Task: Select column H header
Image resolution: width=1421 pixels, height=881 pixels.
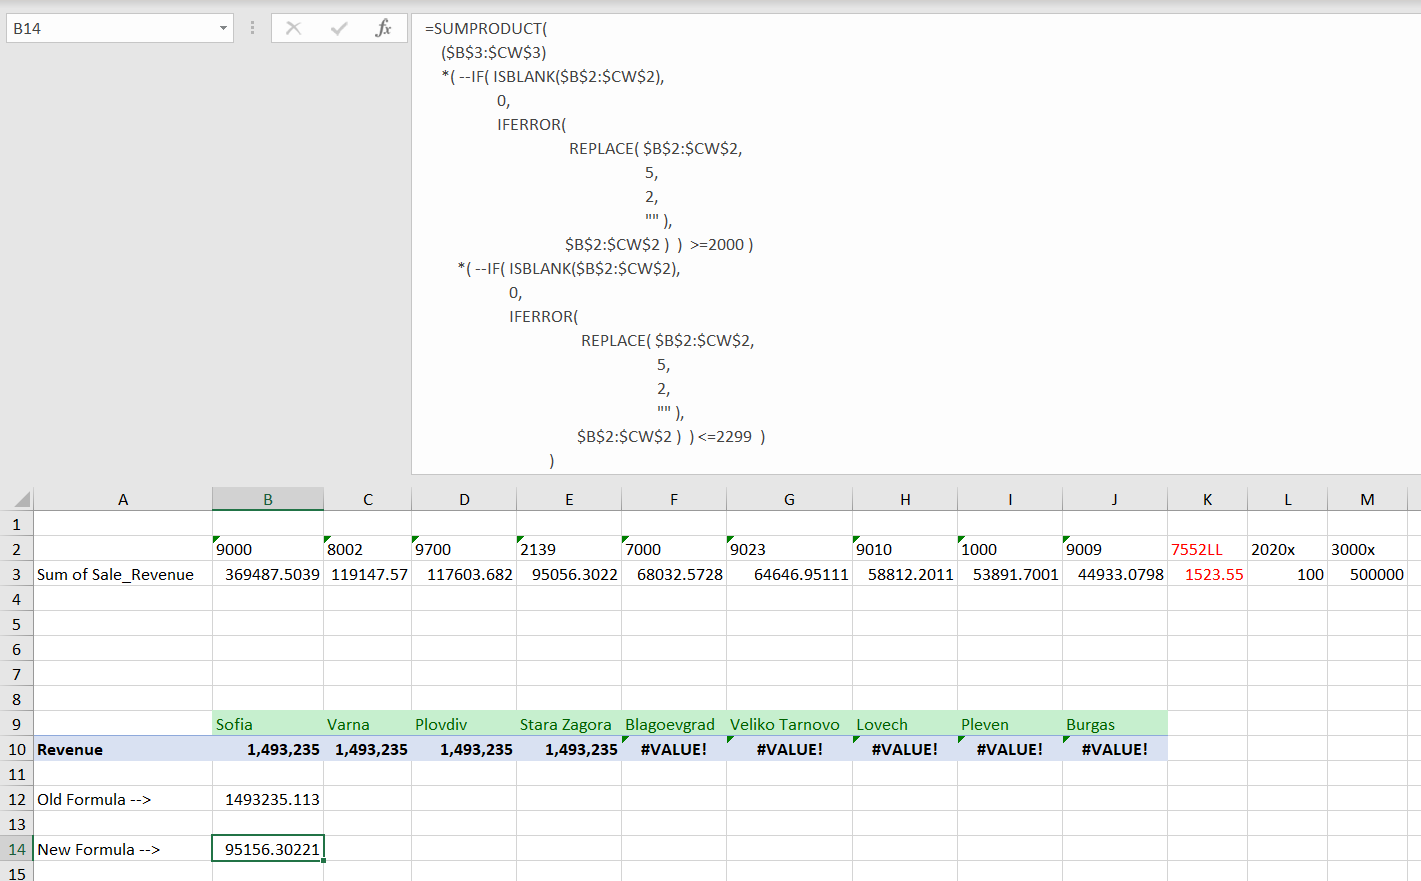Action: click(x=905, y=499)
